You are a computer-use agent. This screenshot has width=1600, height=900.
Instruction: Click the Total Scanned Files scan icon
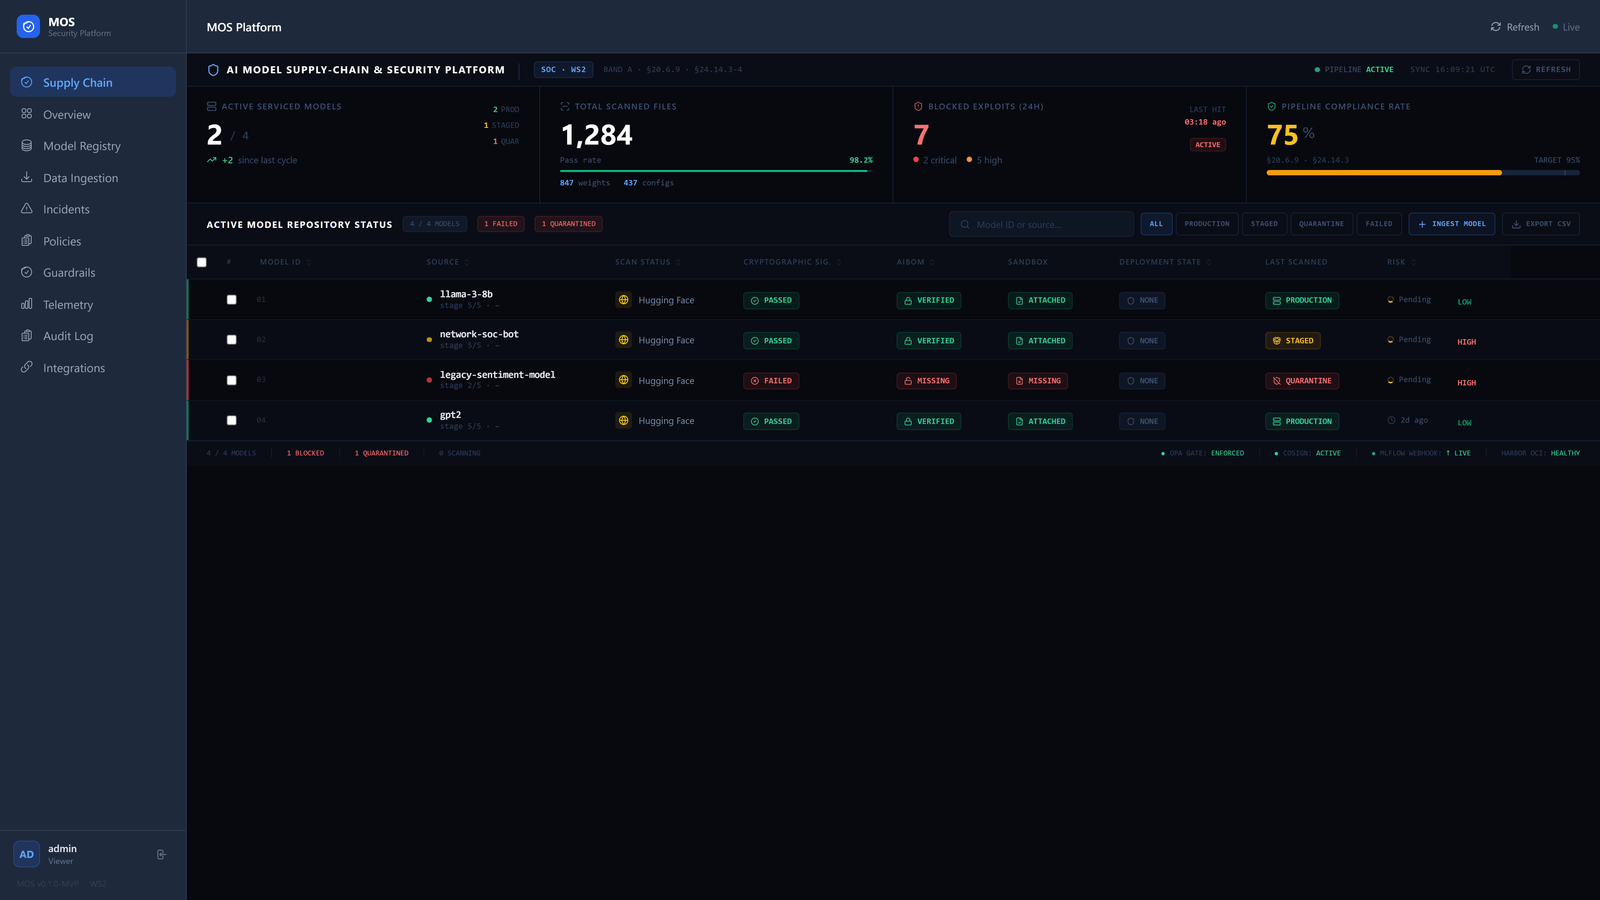click(565, 106)
